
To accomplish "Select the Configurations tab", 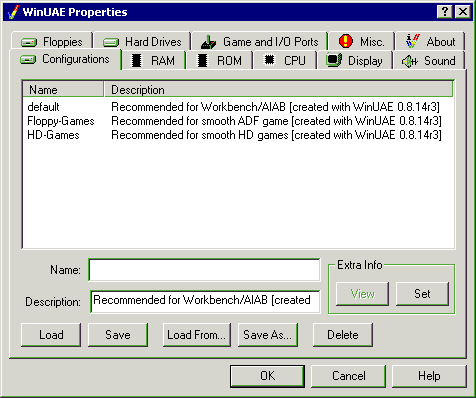I will point(65,59).
